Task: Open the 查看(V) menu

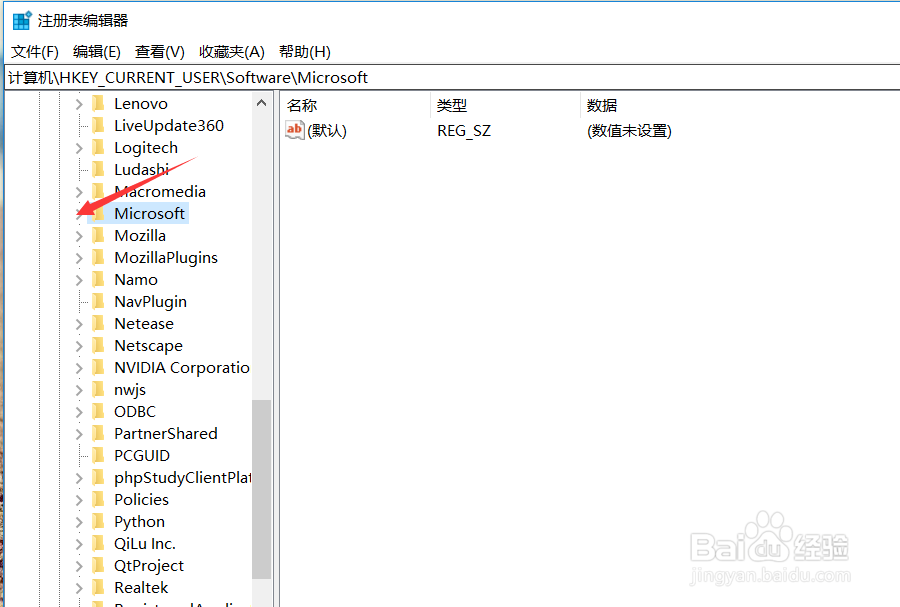Action: click(x=157, y=51)
